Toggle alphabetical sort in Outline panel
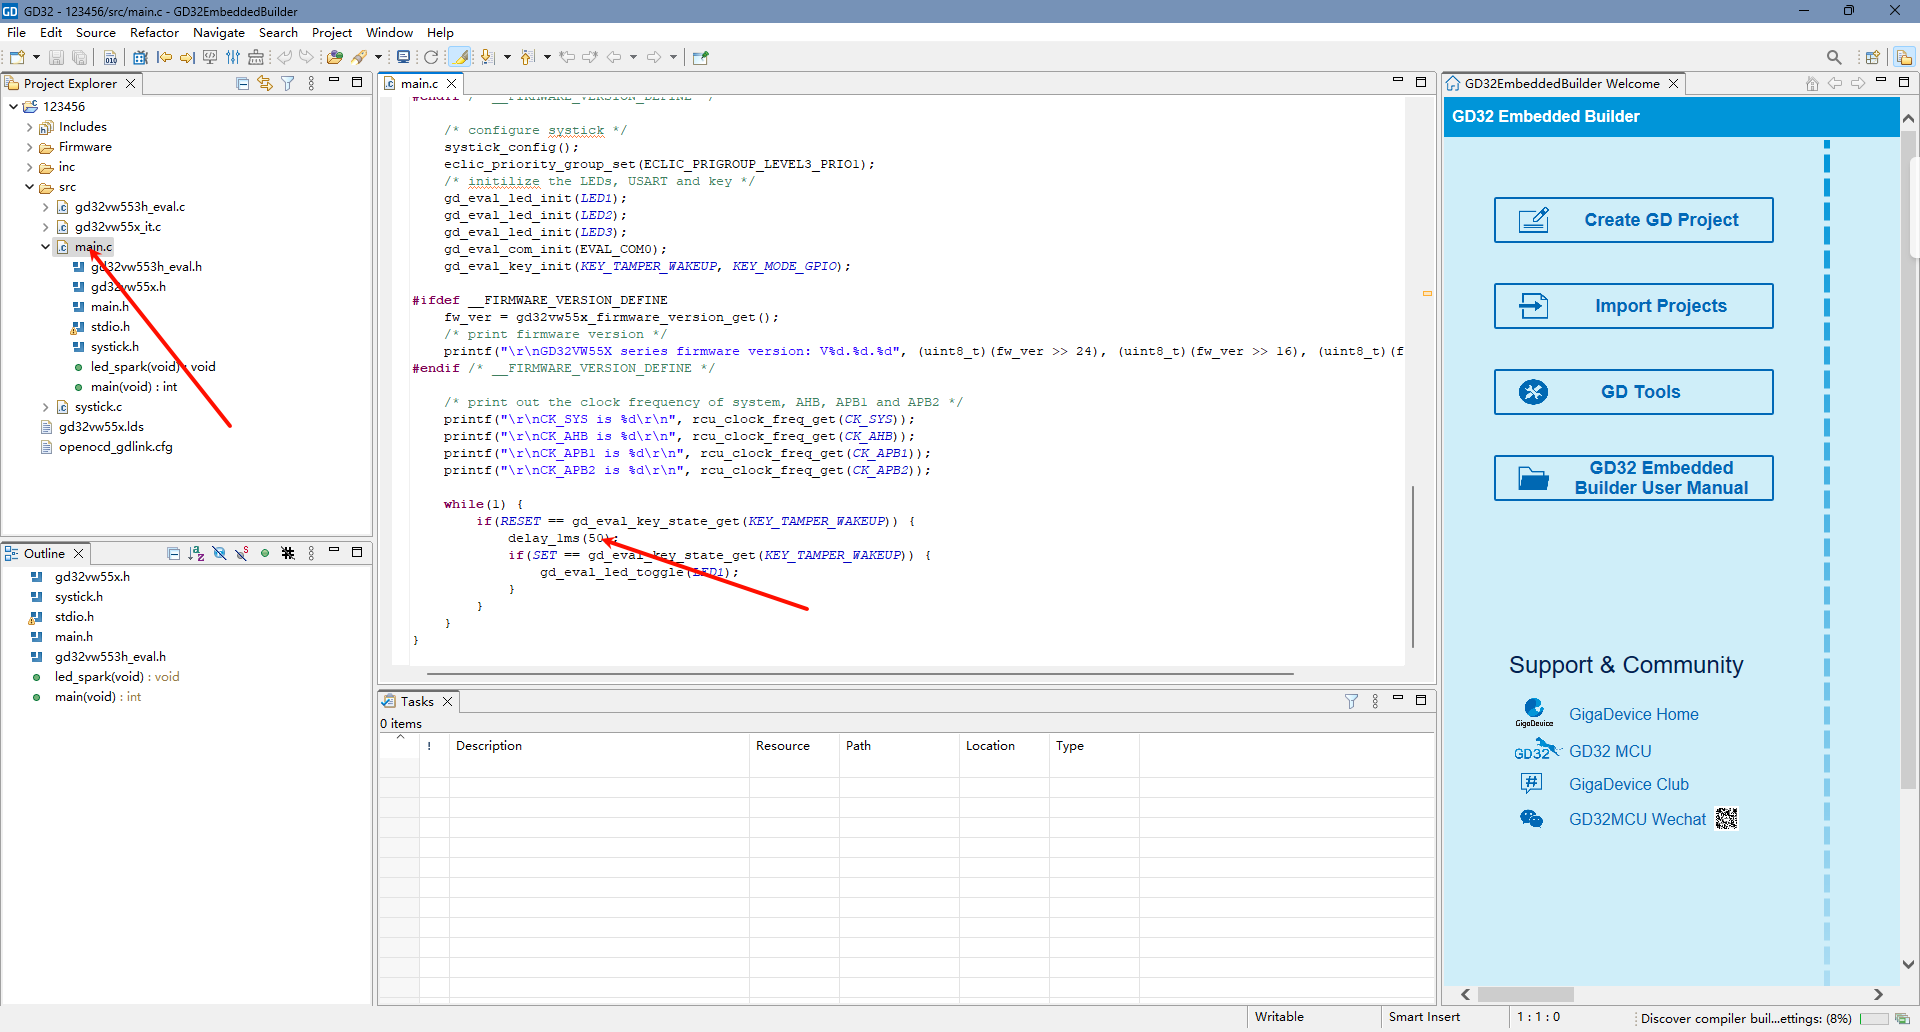 pyautogui.click(x=196, y=553)
